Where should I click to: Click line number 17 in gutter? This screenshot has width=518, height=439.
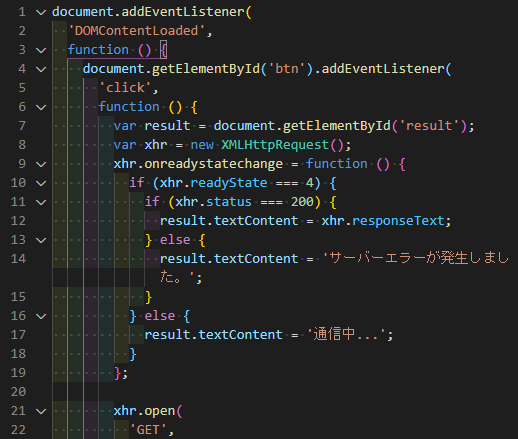click(x=18, y=335)
